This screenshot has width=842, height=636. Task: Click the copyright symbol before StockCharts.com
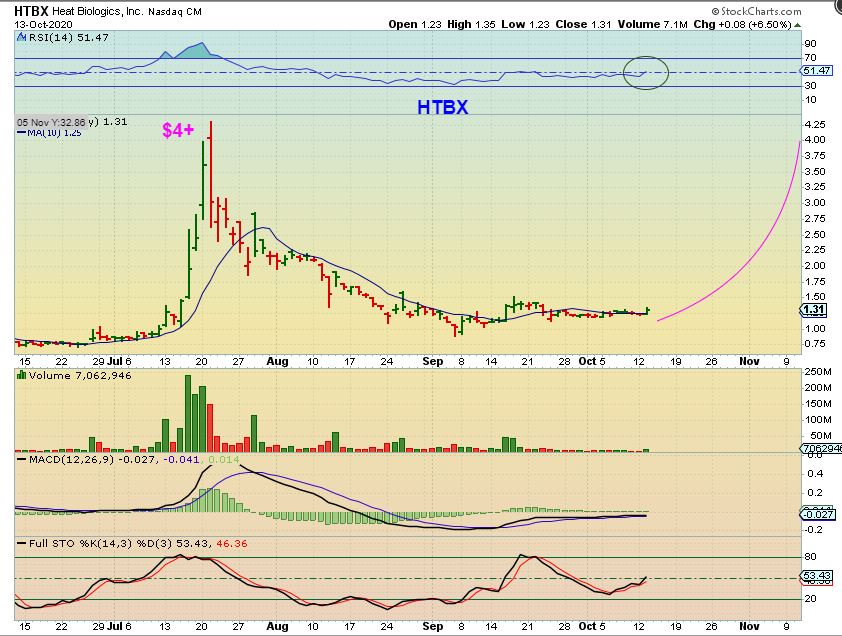[x=715, y=11]
